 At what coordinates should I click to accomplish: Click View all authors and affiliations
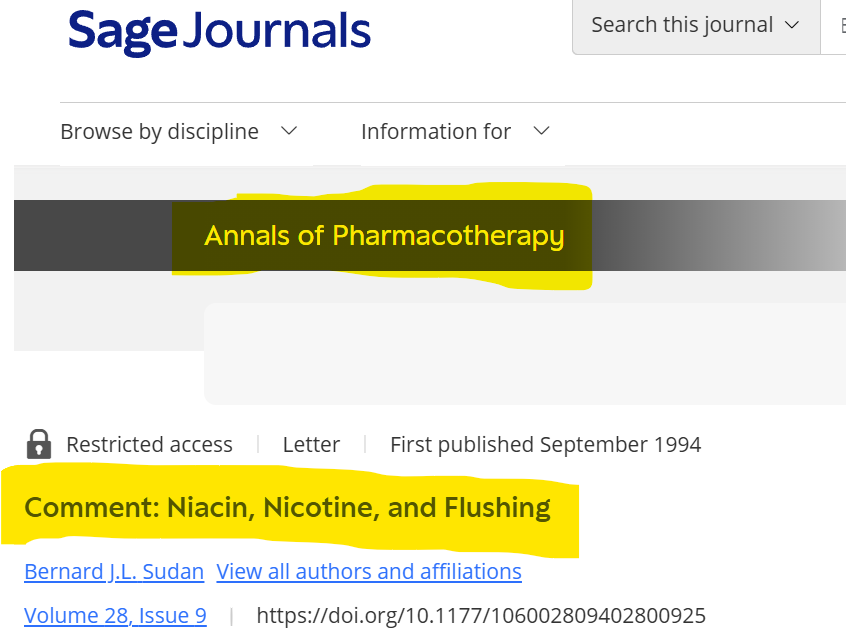(x=369, y=571)
